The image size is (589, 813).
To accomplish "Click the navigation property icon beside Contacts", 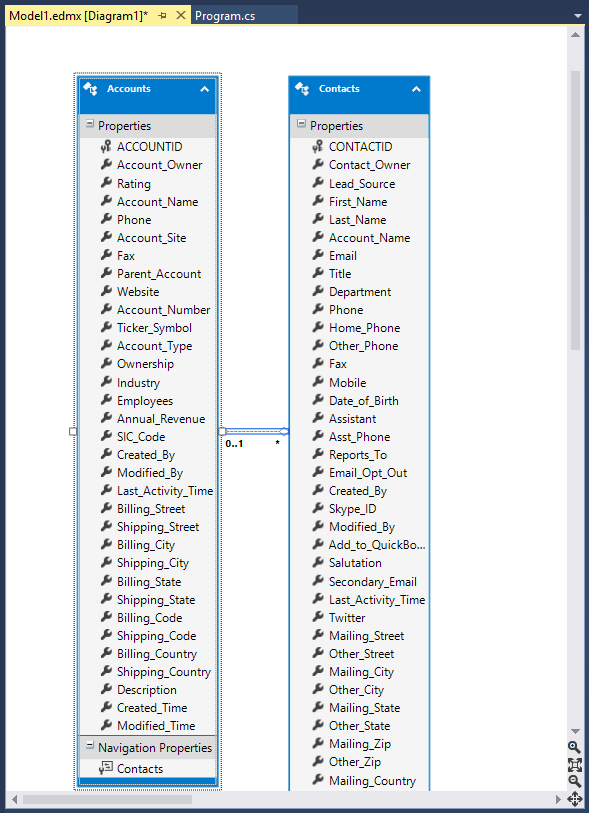I will (106, 768).
